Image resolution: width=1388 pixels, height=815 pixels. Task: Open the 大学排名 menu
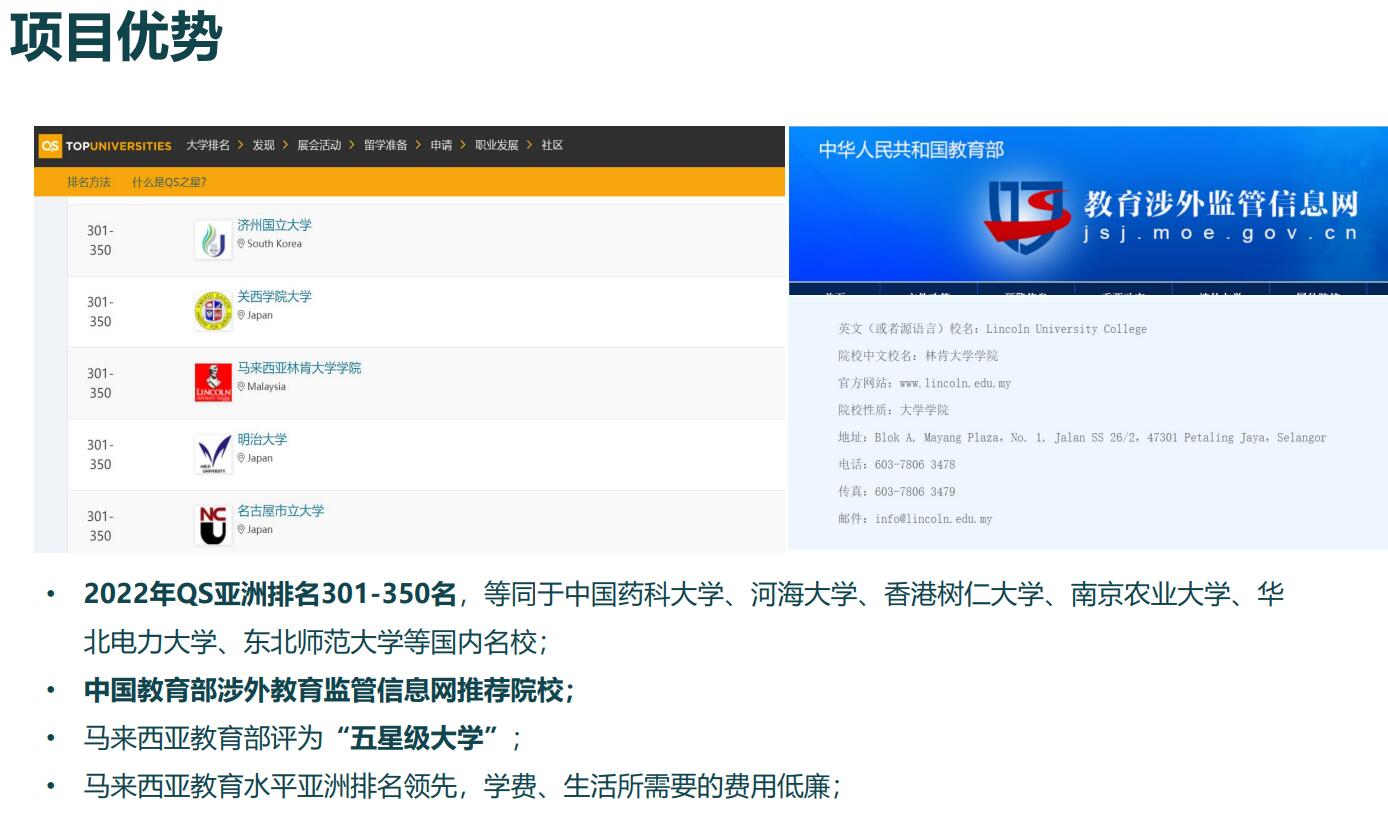coord(208,146)
